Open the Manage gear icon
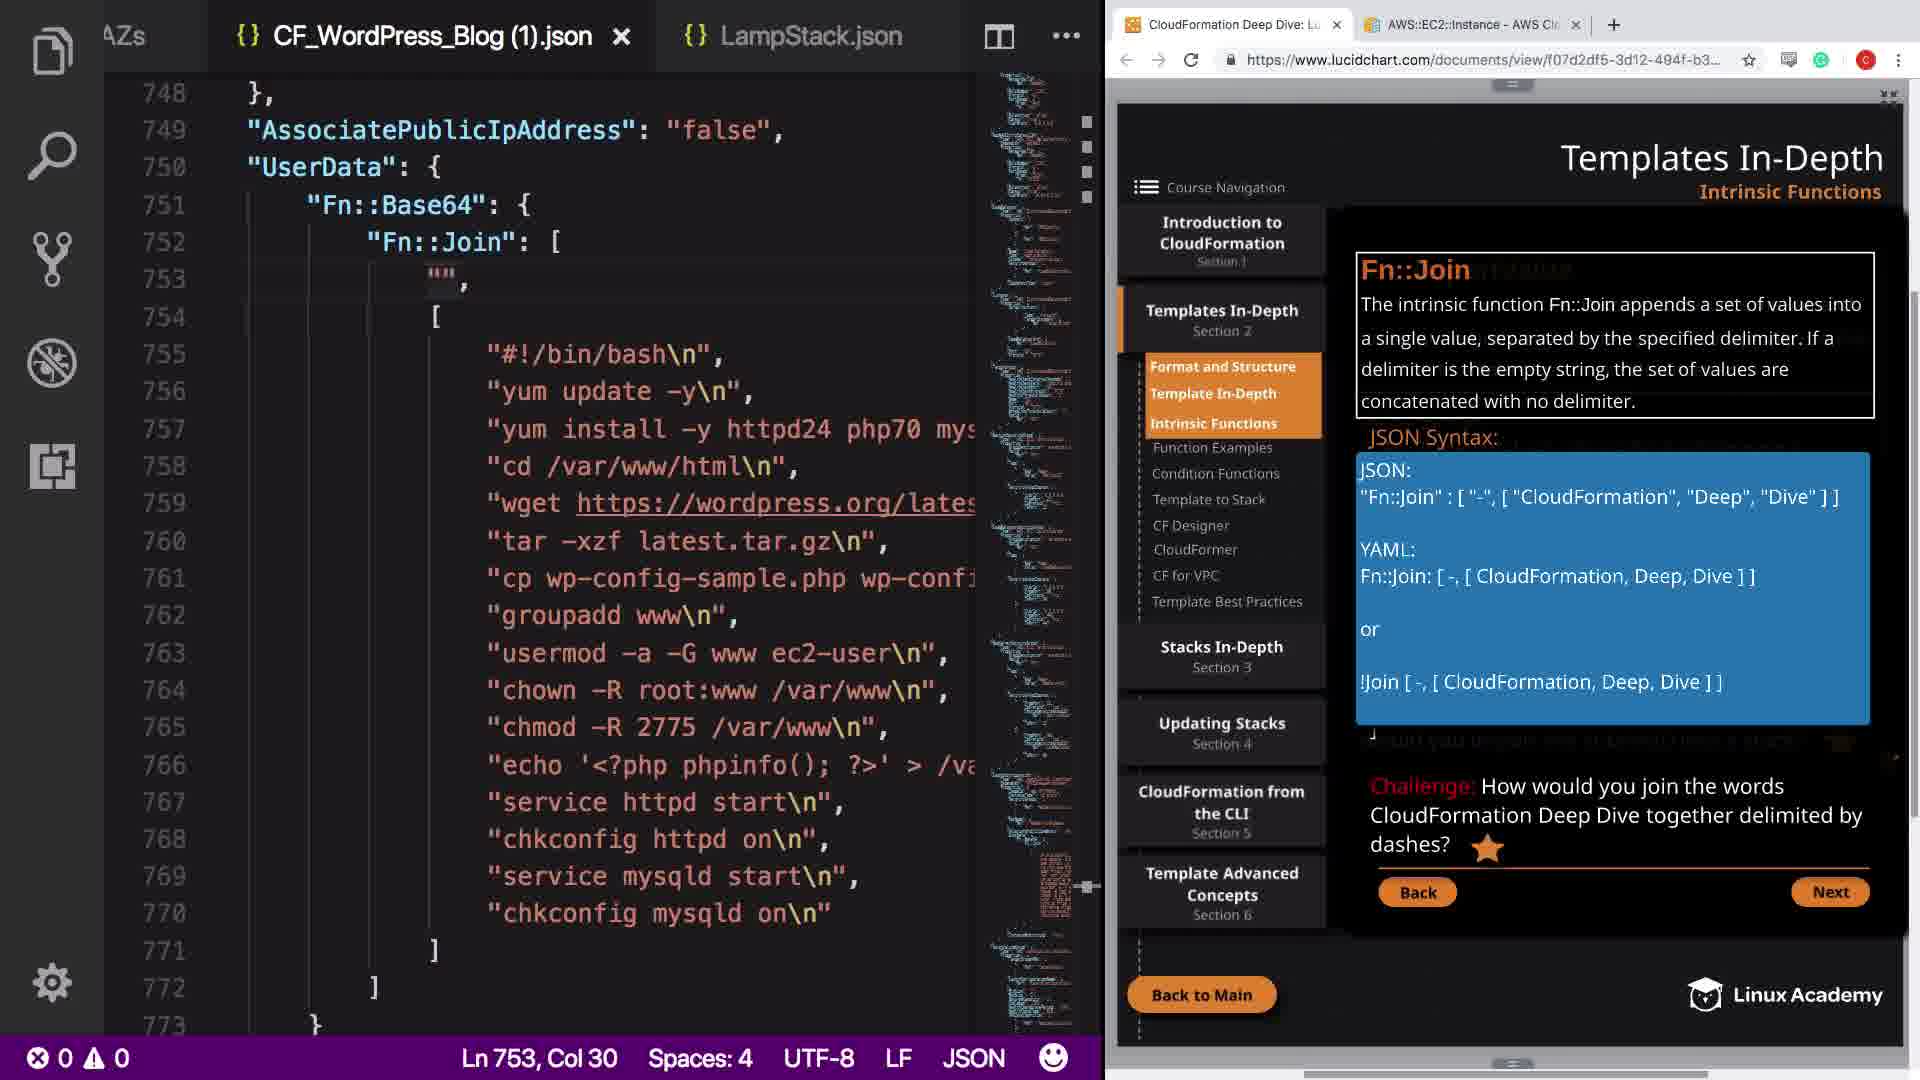This screenshot has width=1920, height=1080. point(52,983)
